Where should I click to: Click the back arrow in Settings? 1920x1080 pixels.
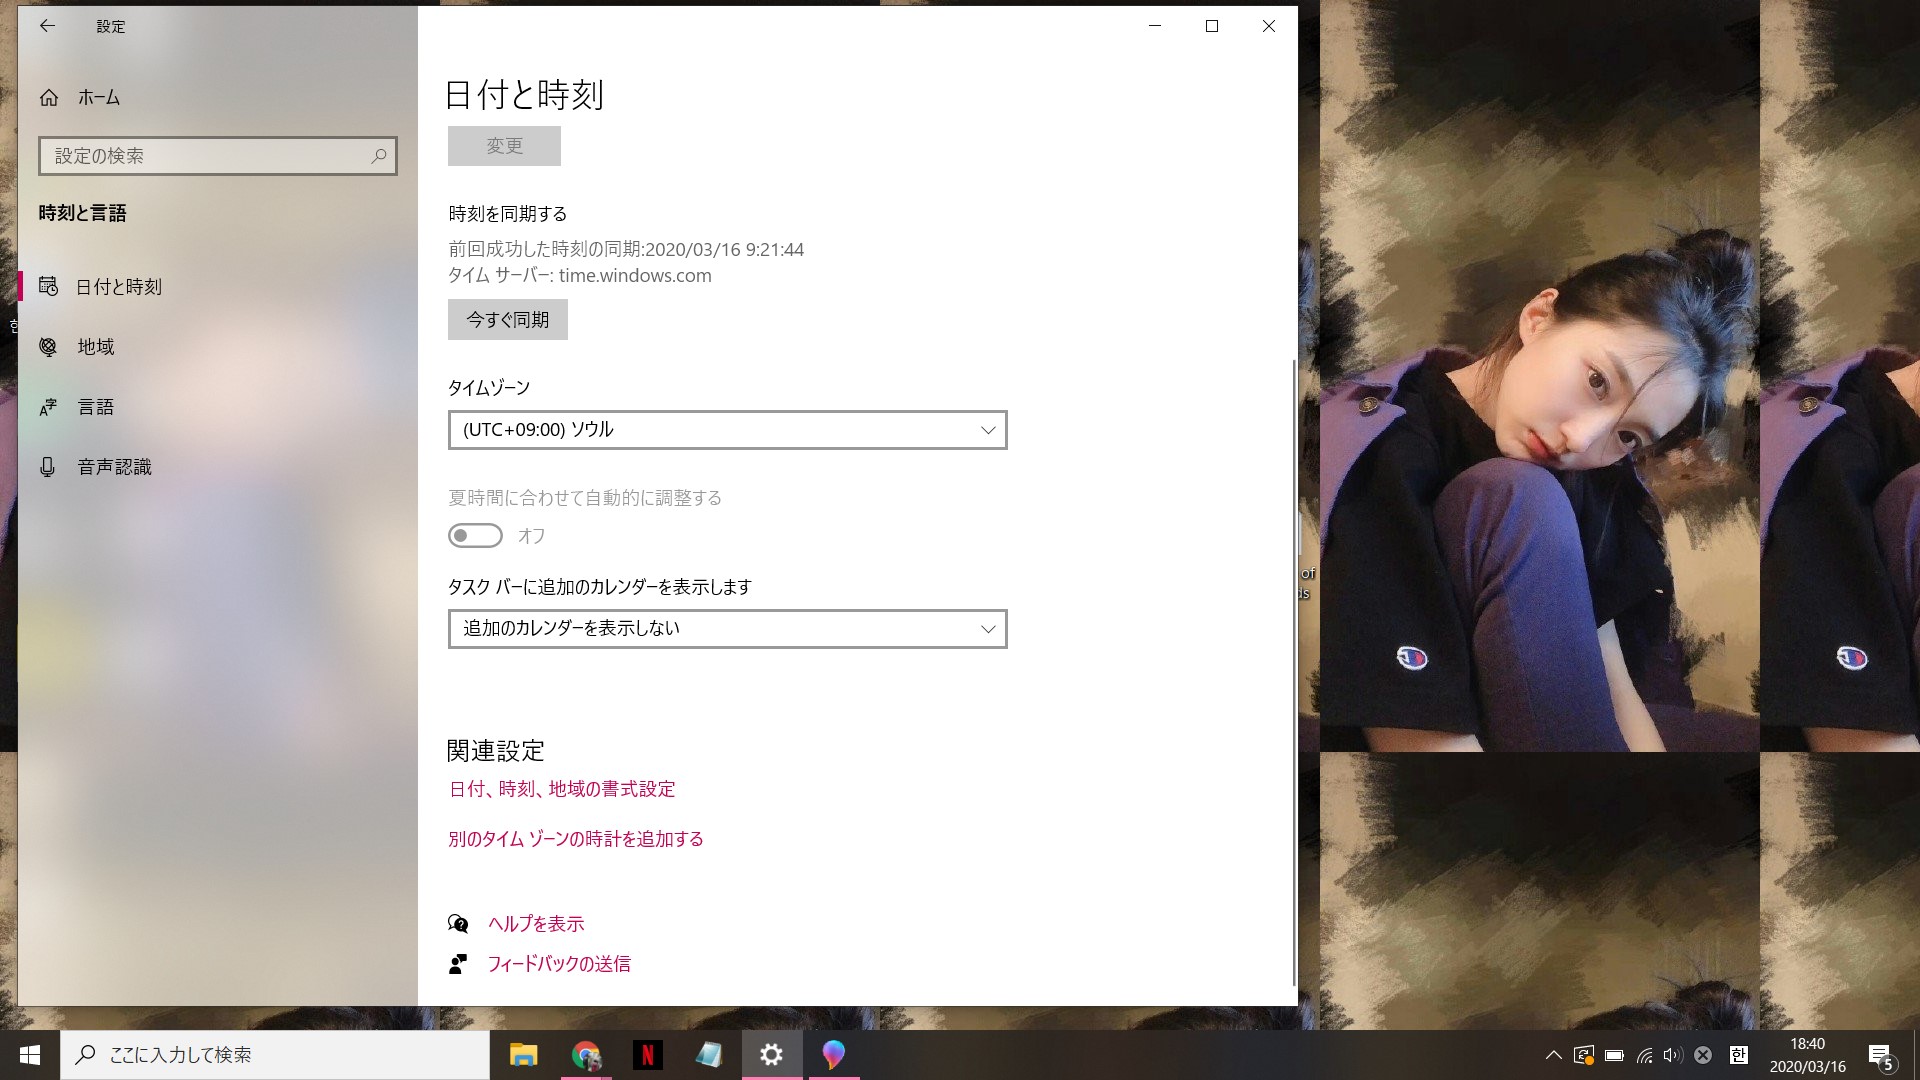pyautogui.click(x=47, y=27)
